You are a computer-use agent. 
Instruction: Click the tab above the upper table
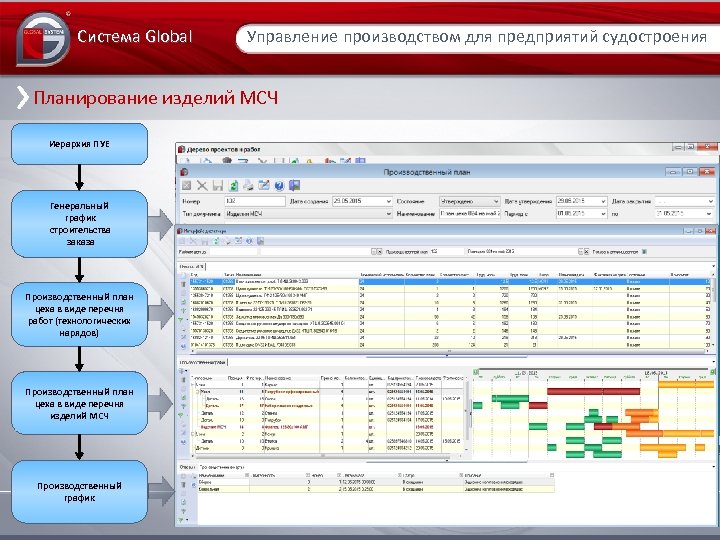click(x=192, y=266)
